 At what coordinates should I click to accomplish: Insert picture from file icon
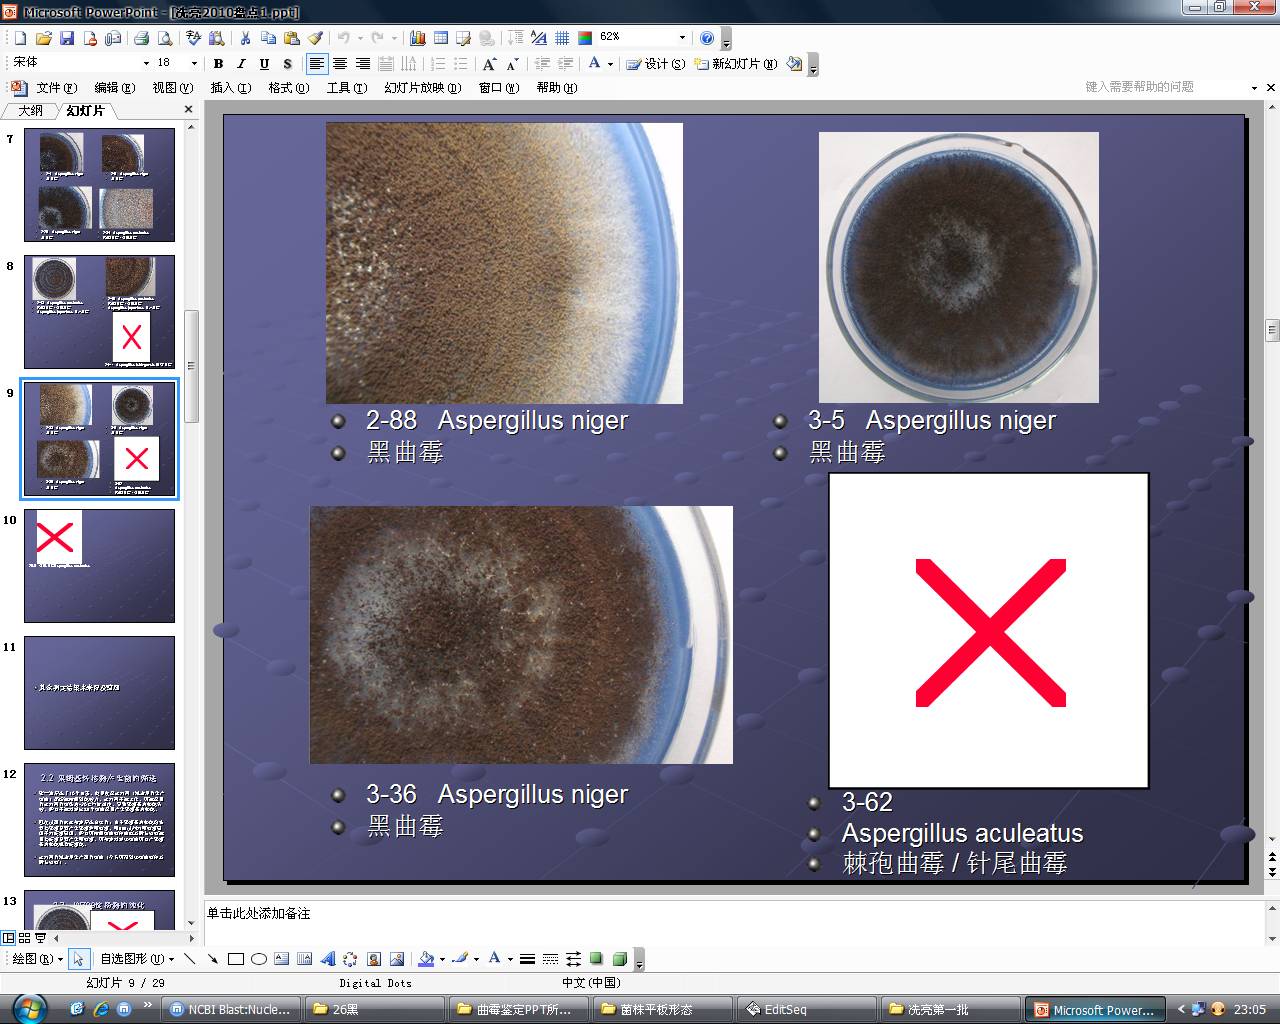pos(397,959)
